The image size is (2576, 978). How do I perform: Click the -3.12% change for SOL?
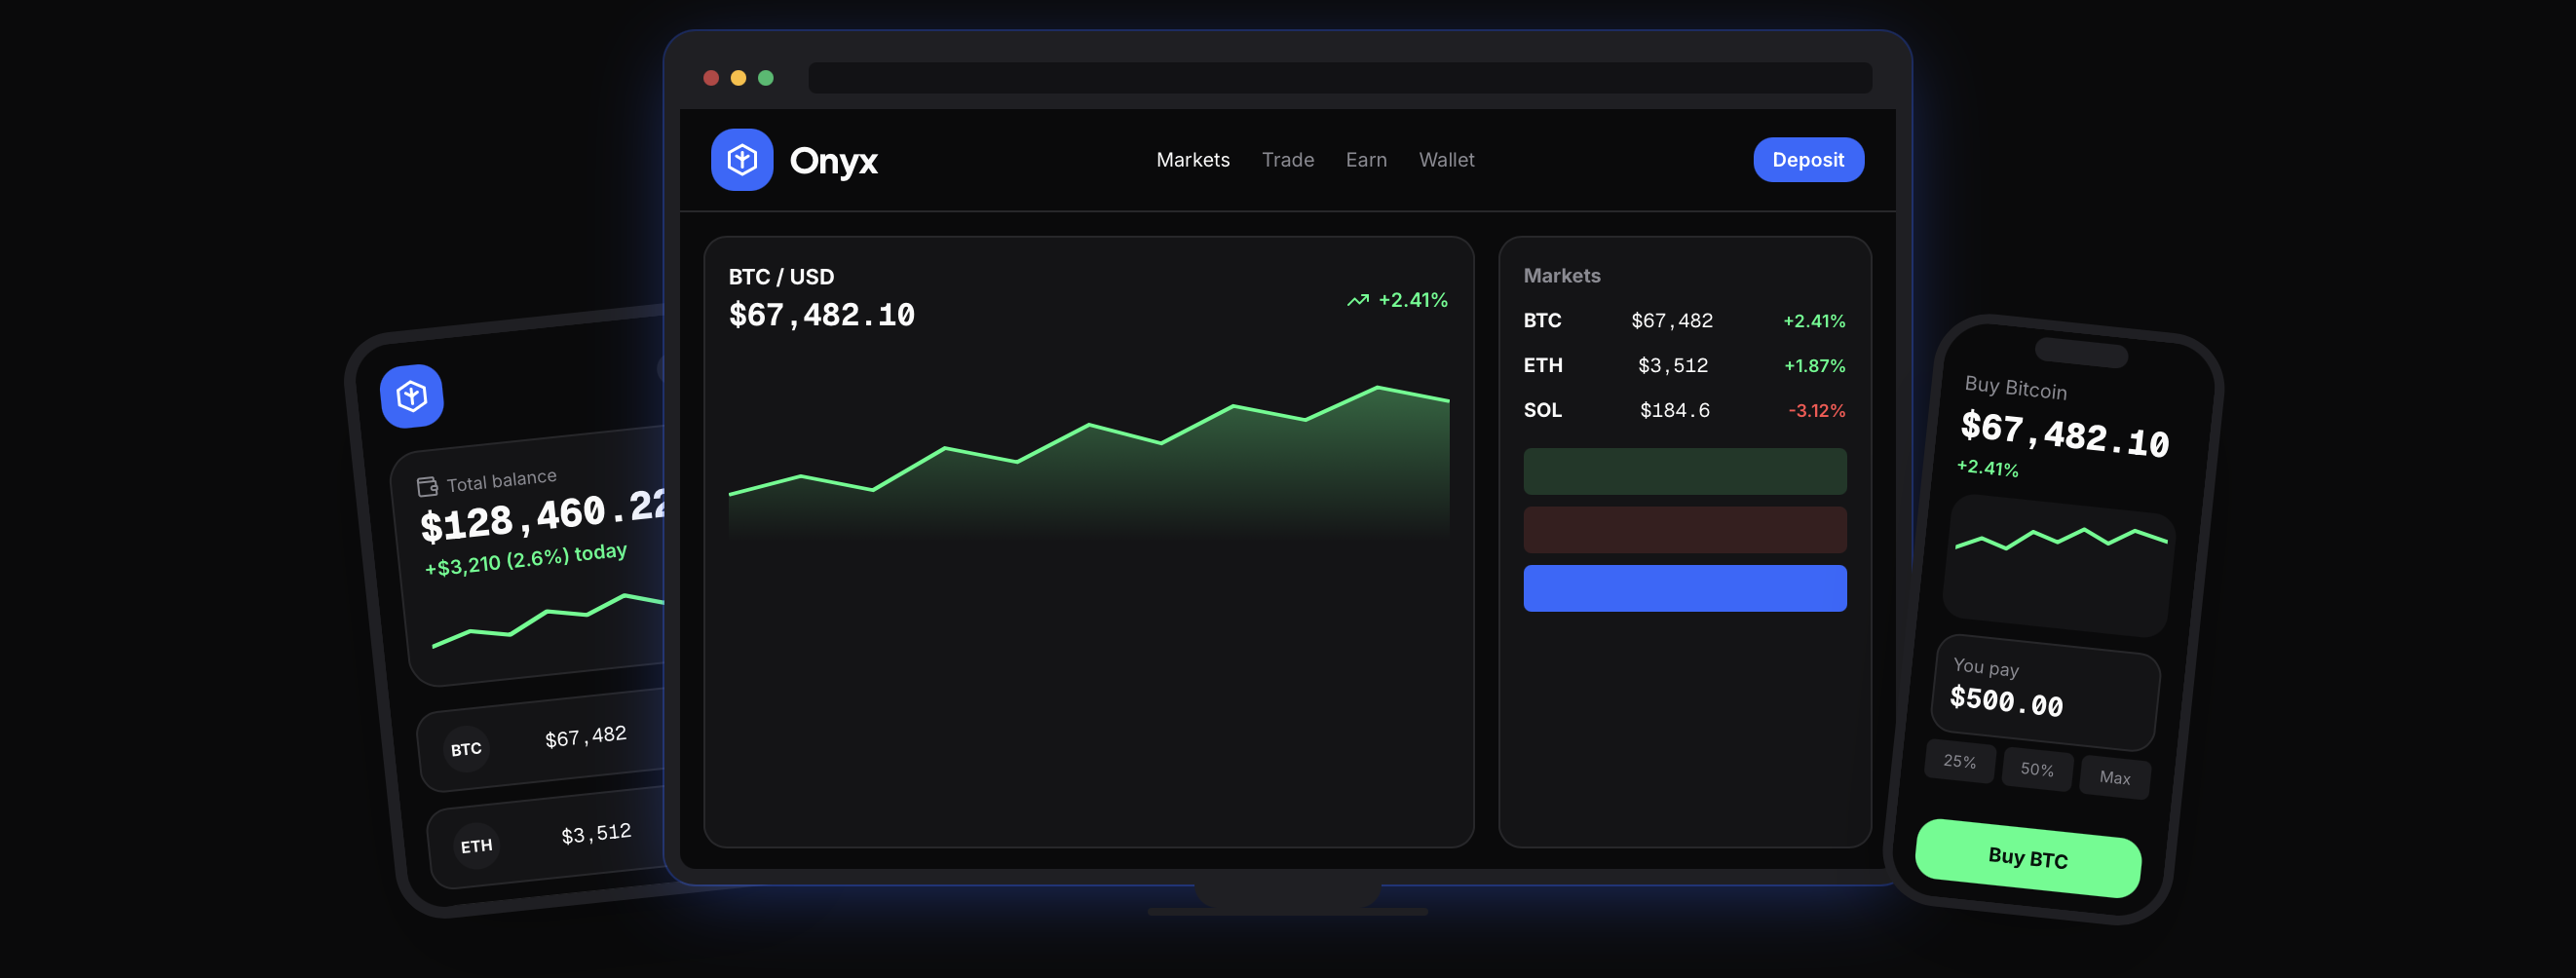tap(1816, 411)
